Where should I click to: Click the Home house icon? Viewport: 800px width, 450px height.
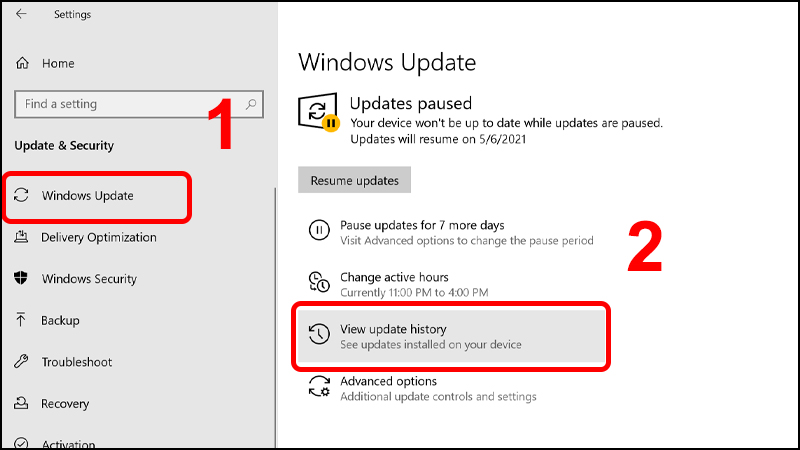[22, 63]
